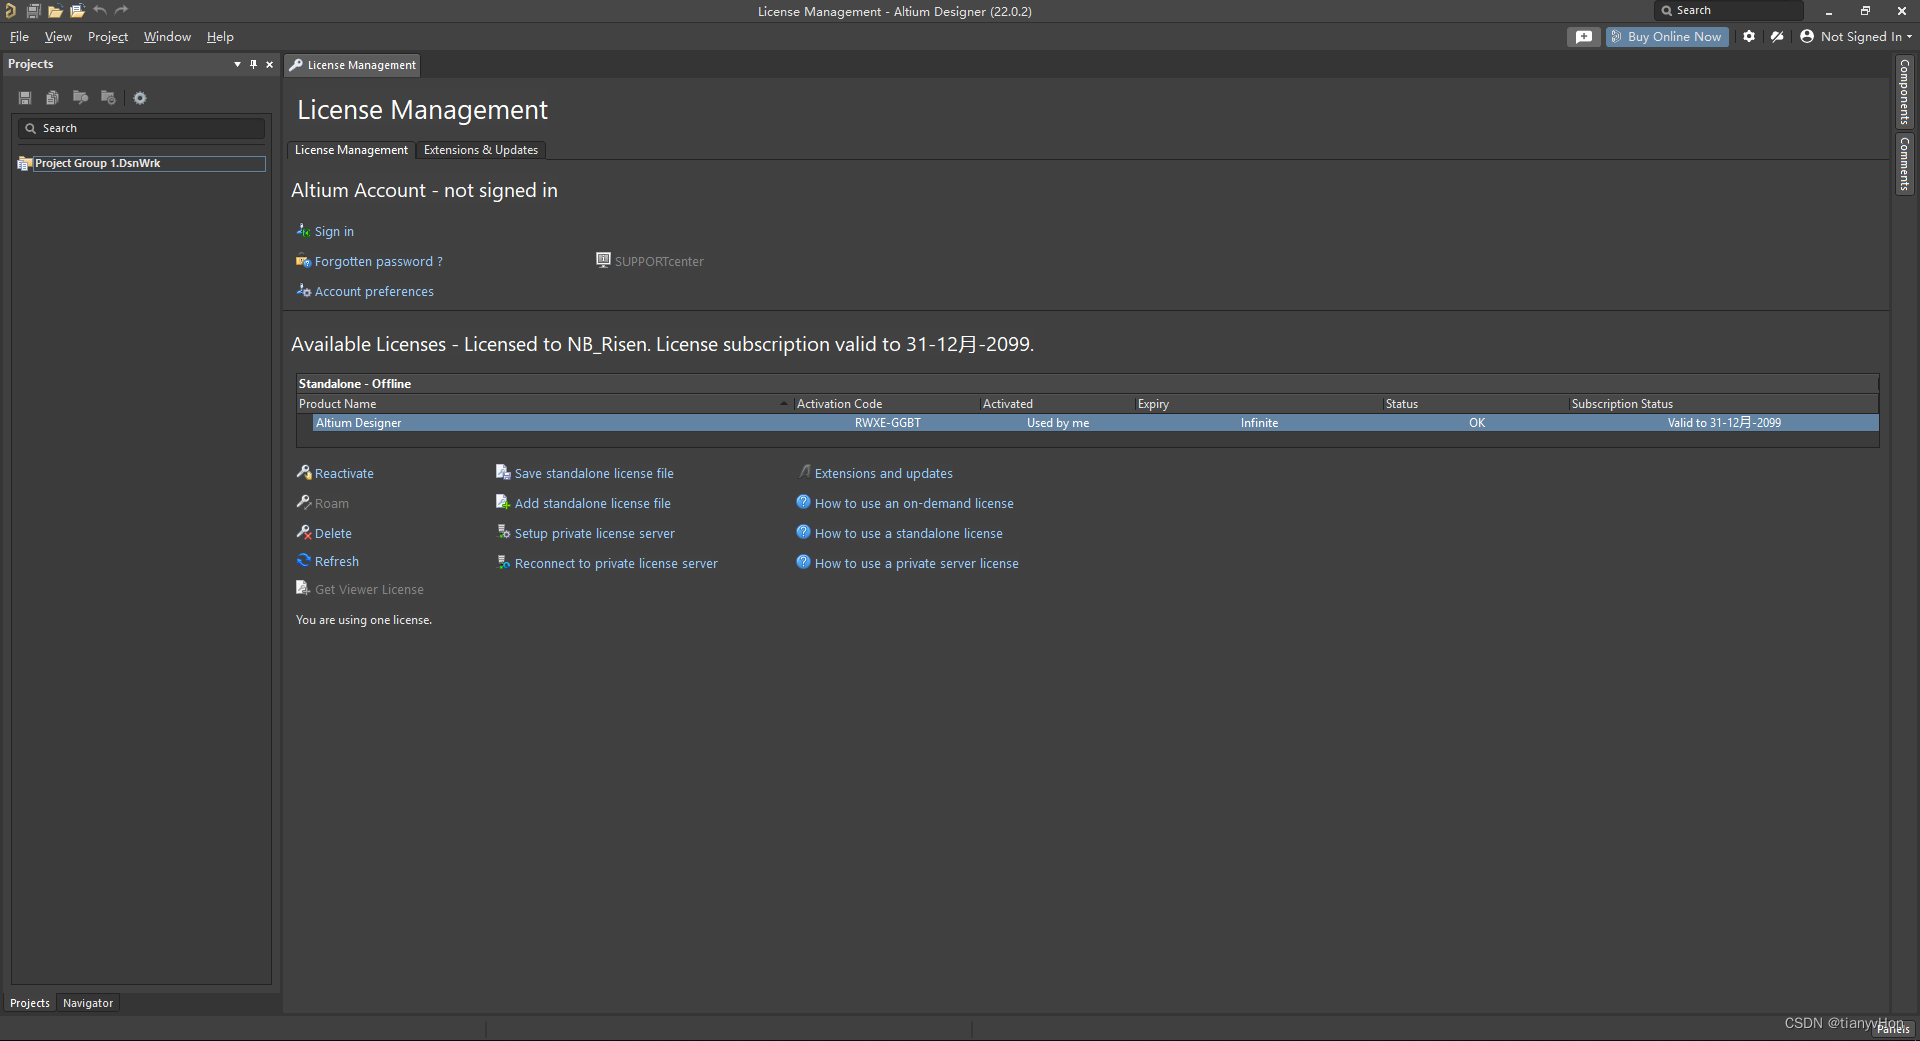Switch to the Extensions & Updates tab
Screen dimensions: 1920x1041
click(x=480, y=150)
